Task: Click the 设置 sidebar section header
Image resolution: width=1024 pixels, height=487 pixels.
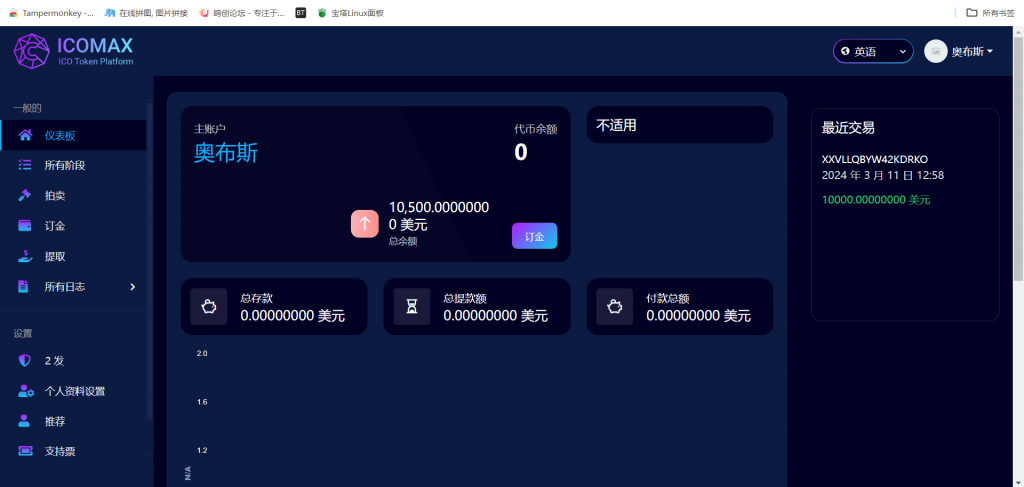Action: [x=23, y=334]
